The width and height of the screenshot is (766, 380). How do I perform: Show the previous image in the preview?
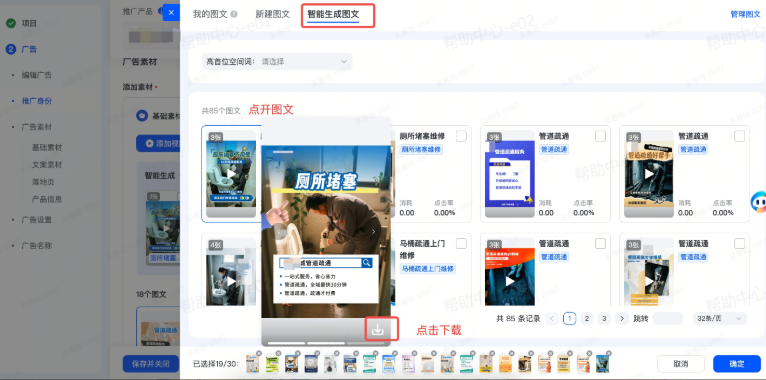[279, 232]
